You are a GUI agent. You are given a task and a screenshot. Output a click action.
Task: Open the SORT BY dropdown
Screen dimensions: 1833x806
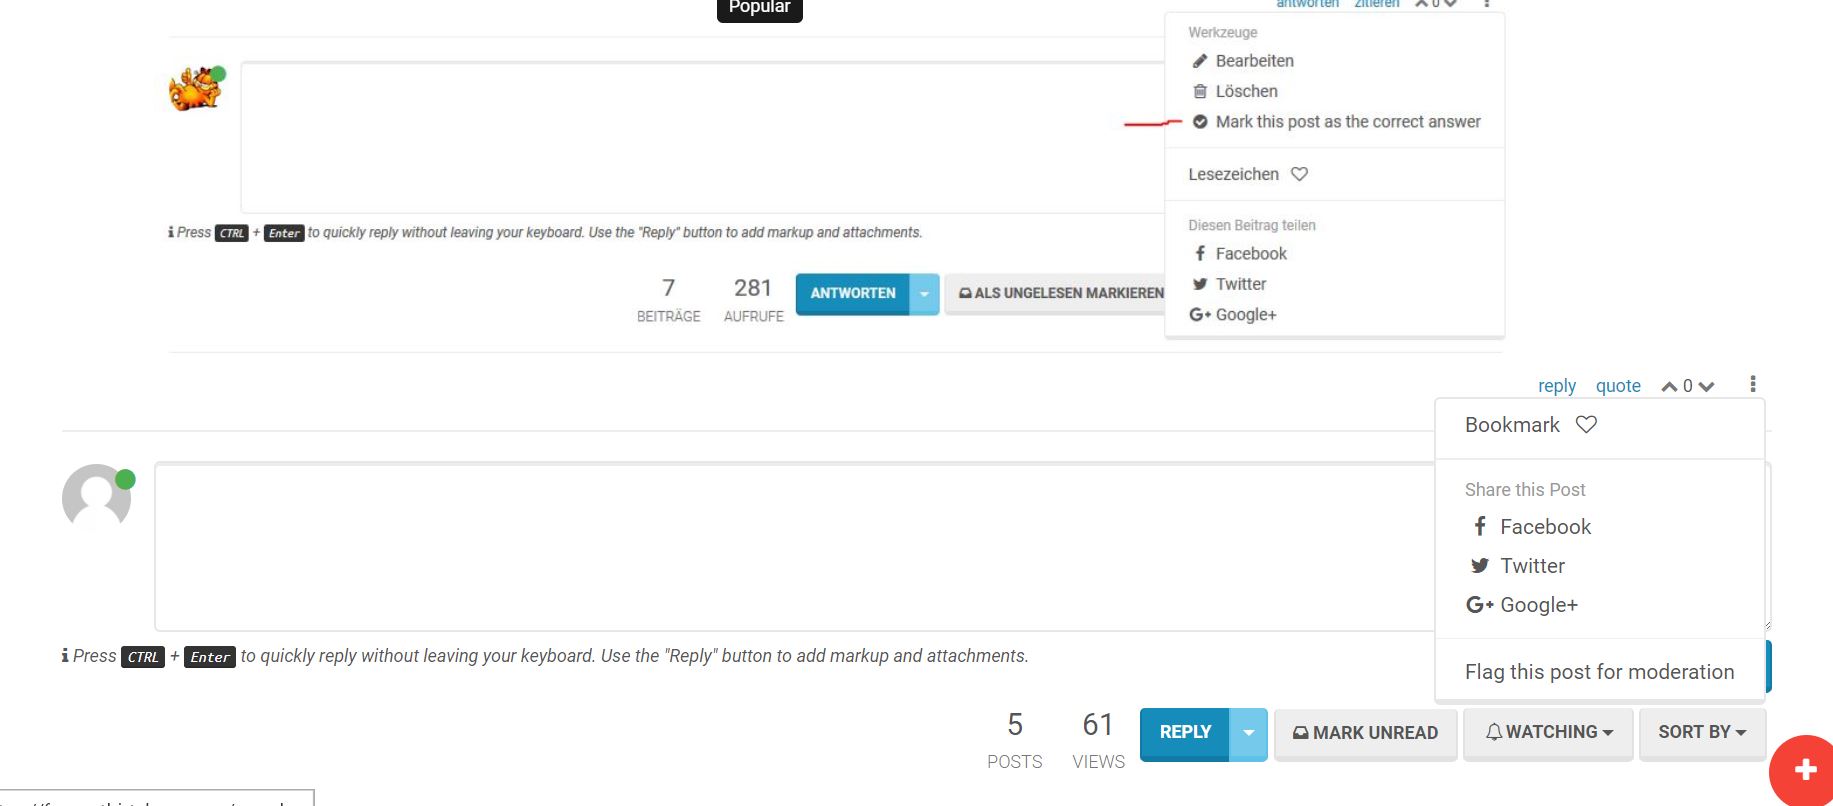coord(1701,733)
